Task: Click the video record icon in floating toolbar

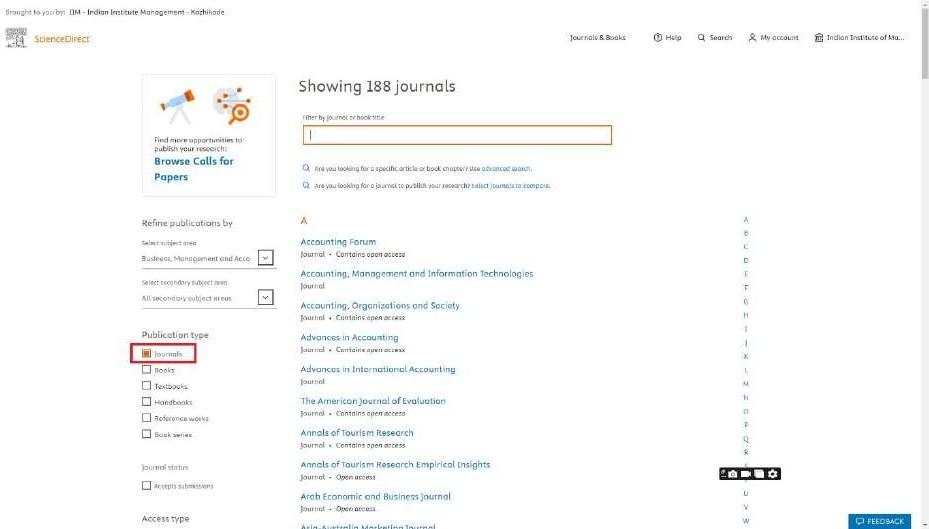Action: (746, 474)
